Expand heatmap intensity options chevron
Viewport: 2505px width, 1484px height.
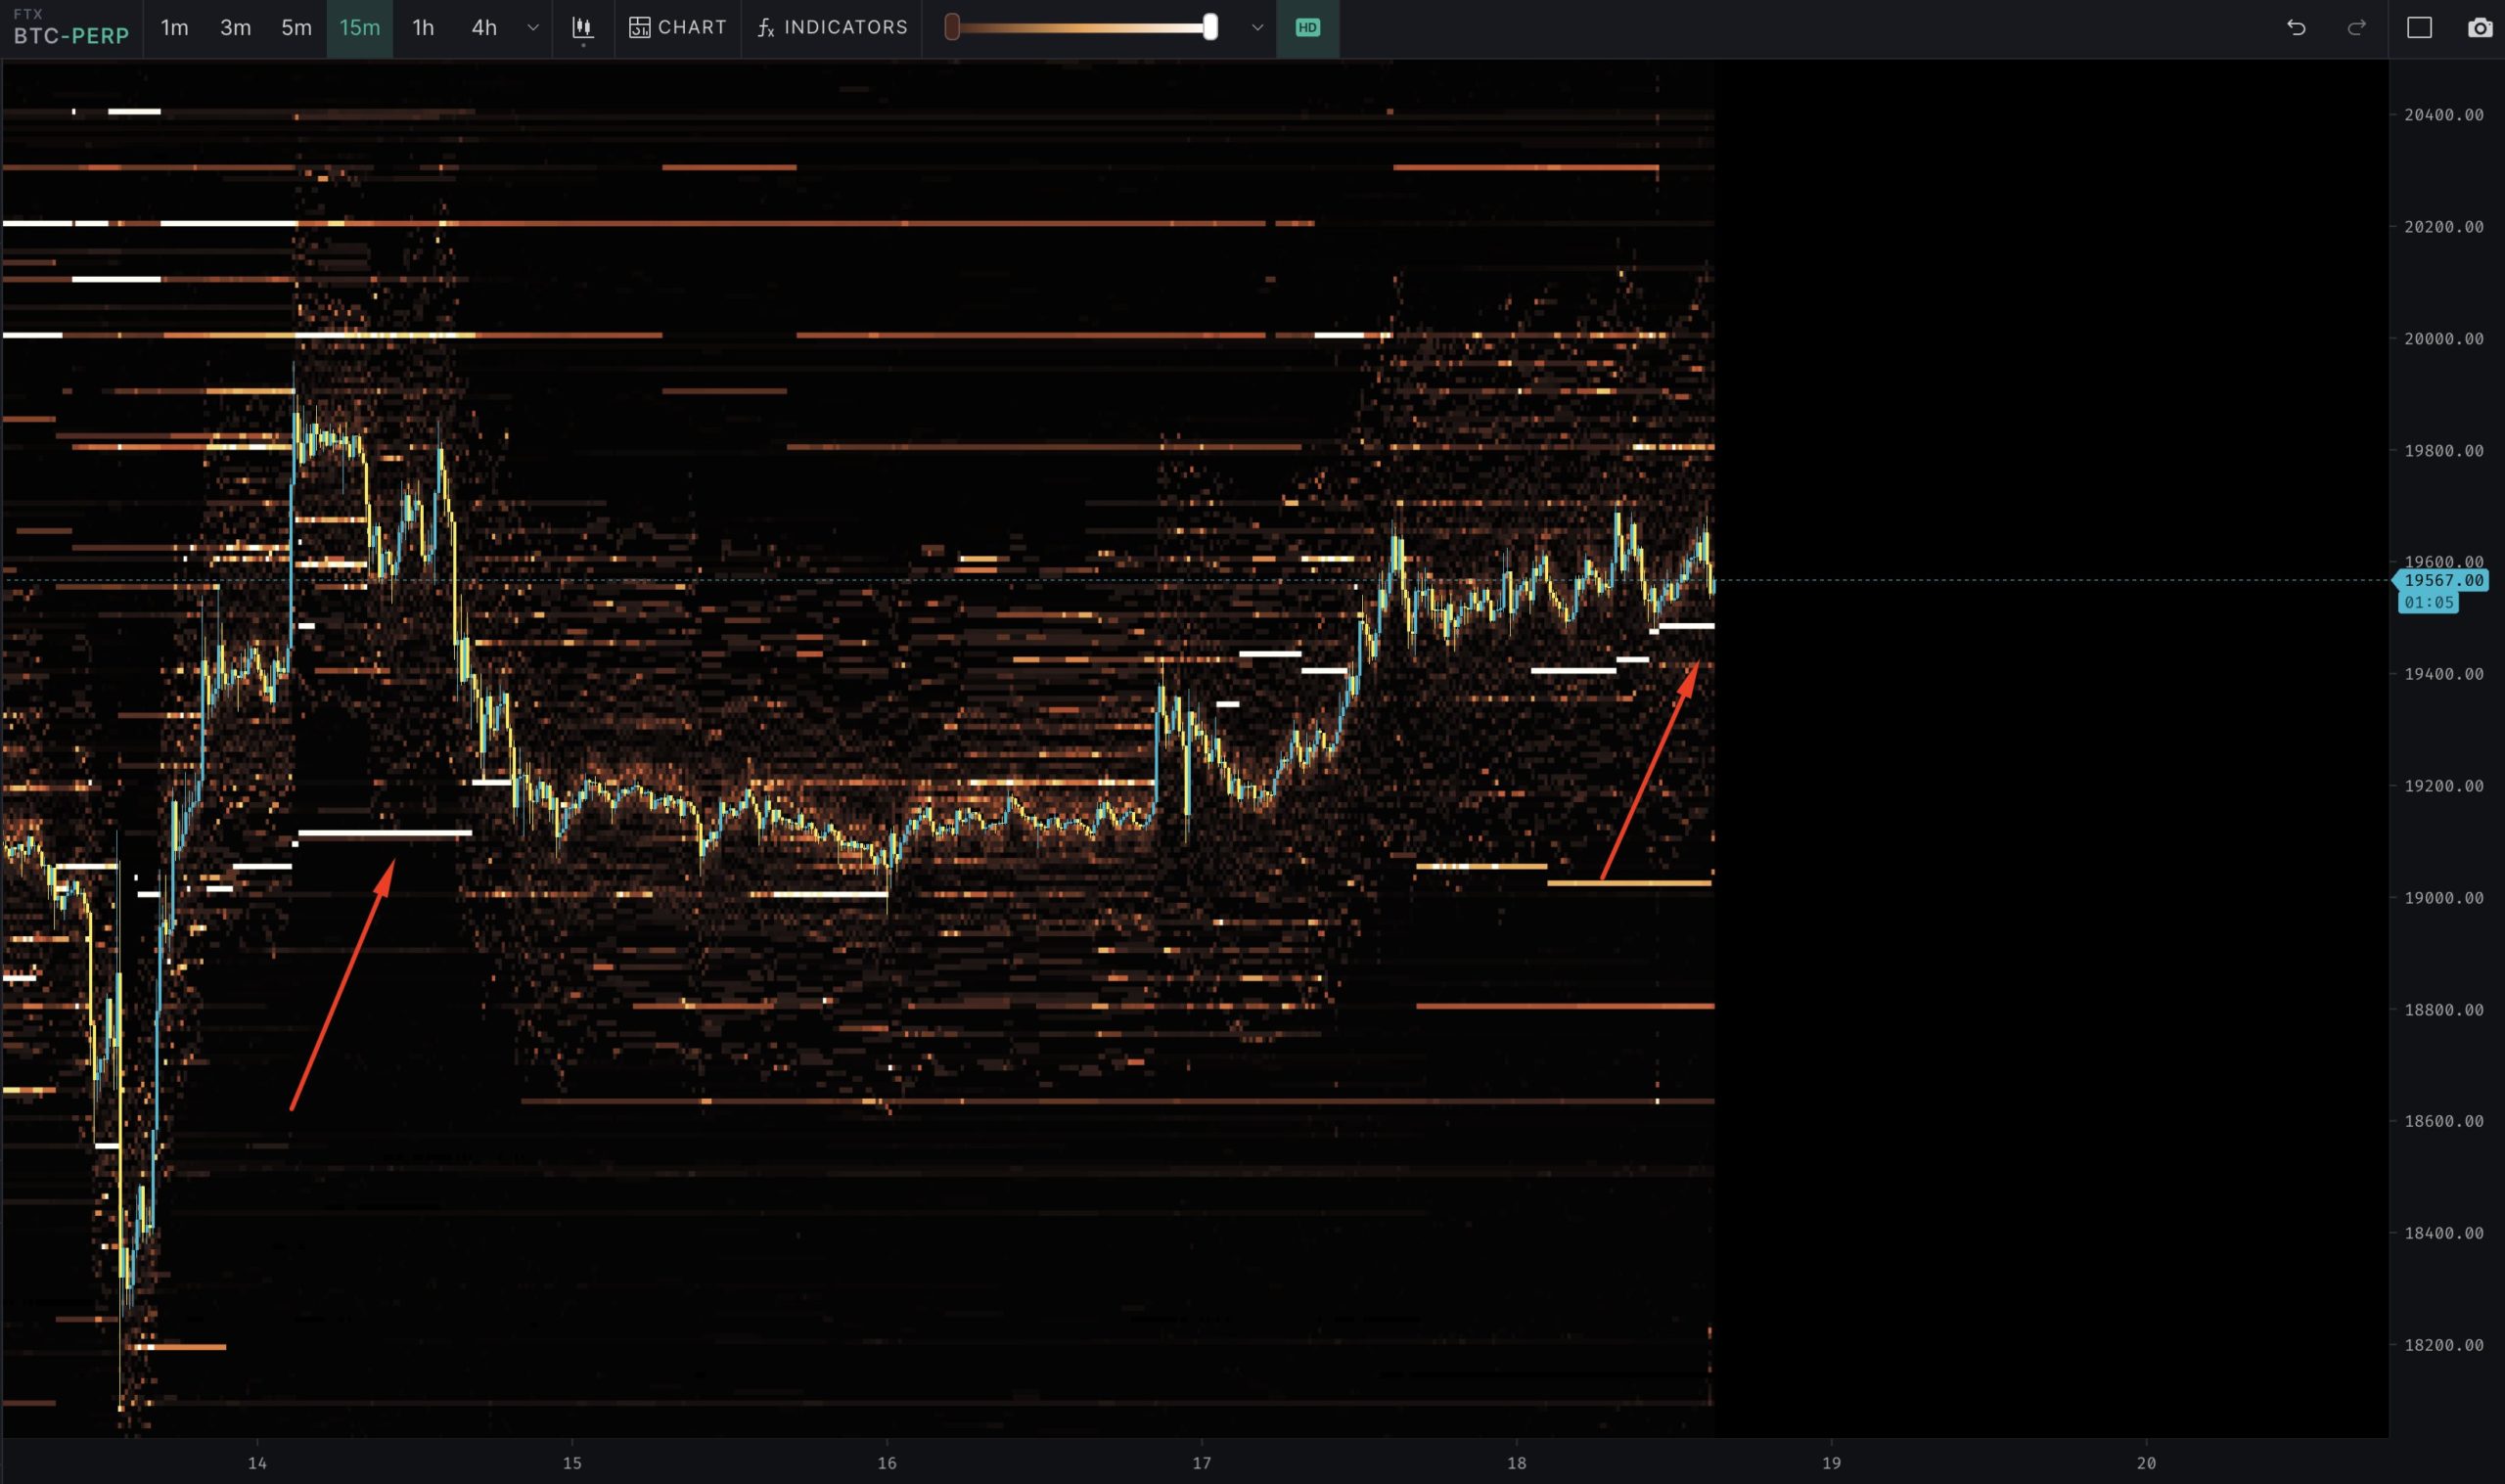(1257, 28)
